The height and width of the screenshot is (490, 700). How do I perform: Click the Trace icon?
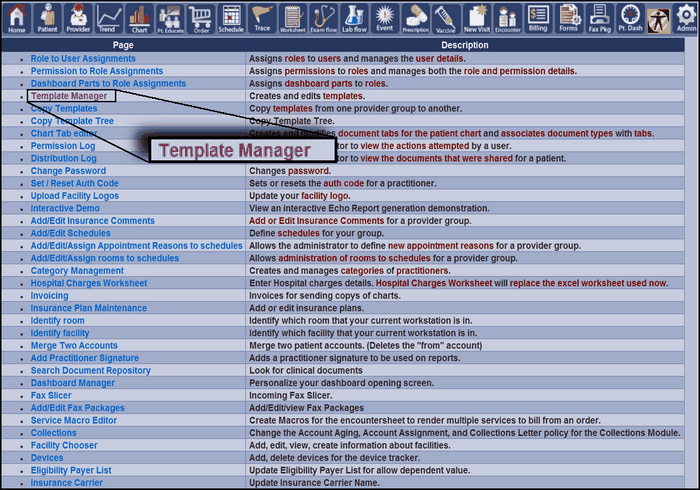[x=262, y=18]
